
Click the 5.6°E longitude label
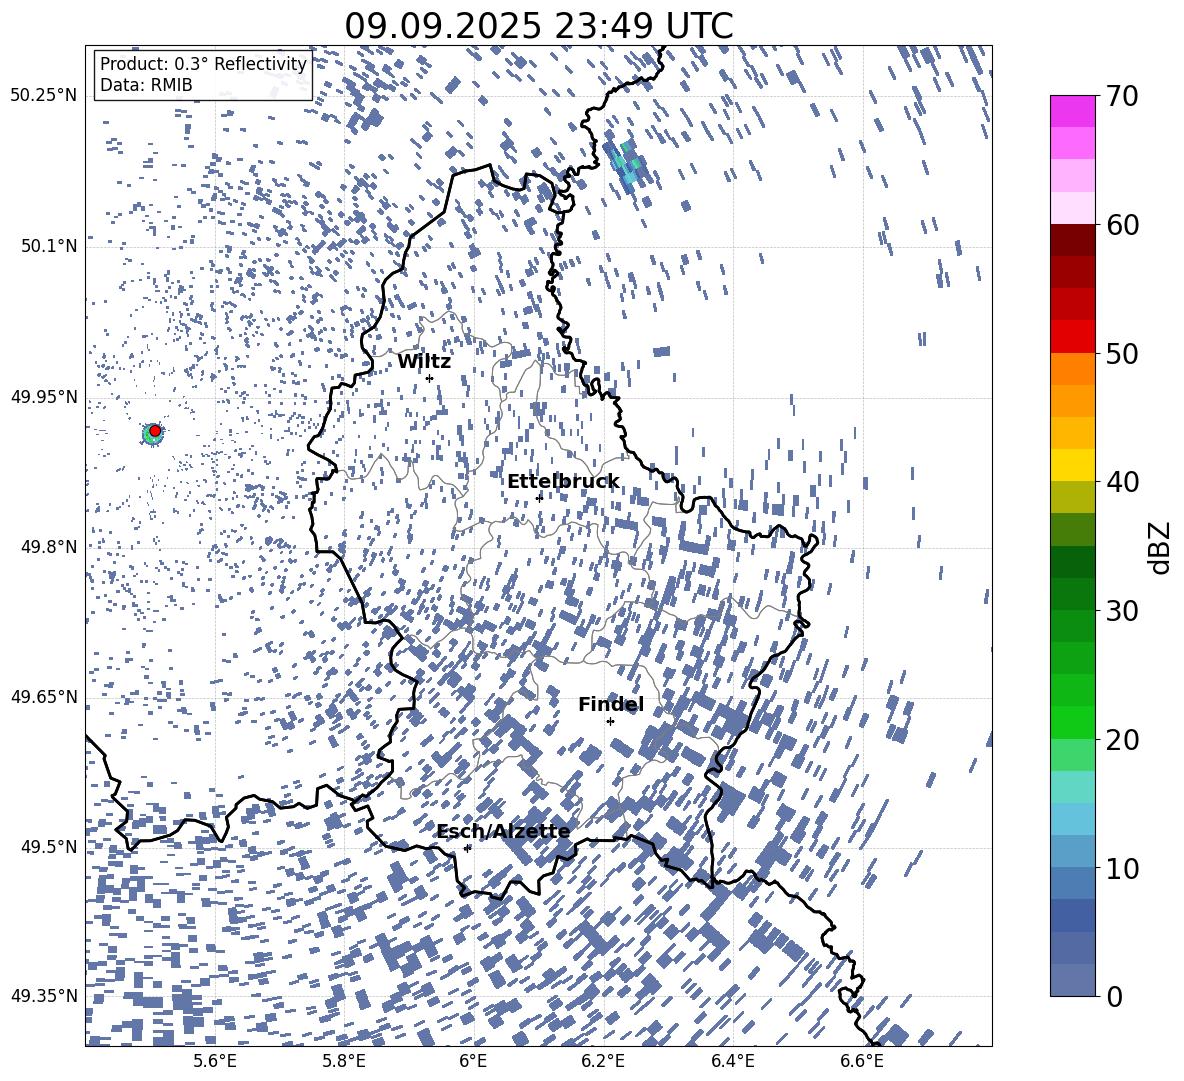(214, 1061)
